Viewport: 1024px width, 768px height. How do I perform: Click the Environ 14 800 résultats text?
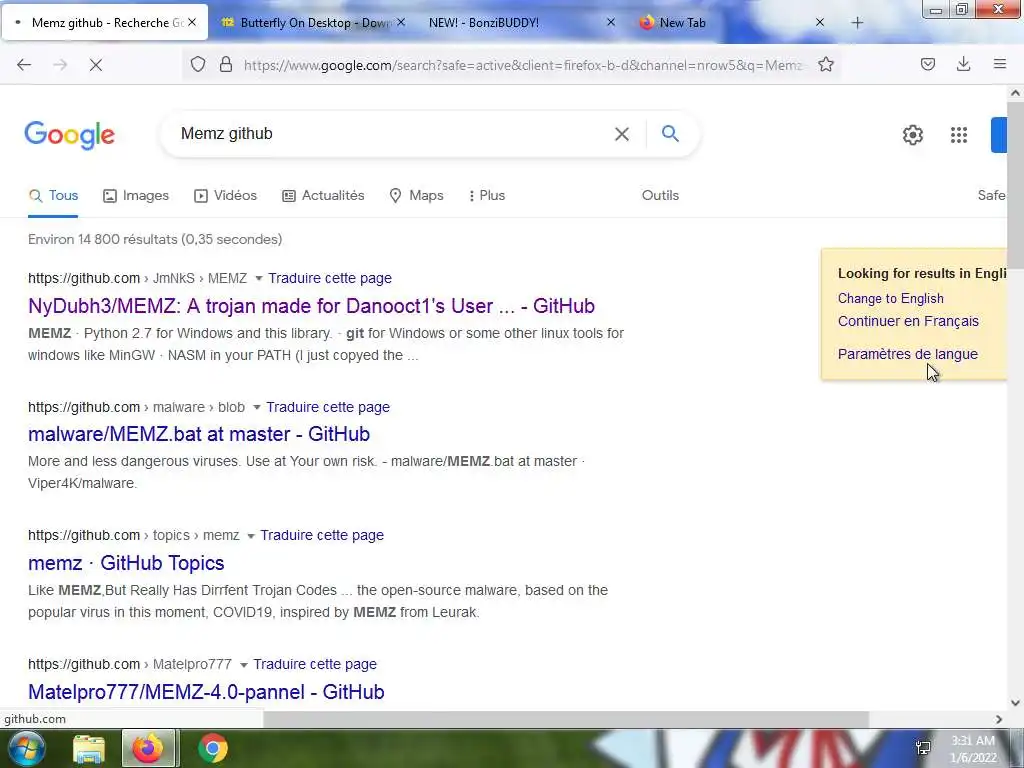pos(155,239)
